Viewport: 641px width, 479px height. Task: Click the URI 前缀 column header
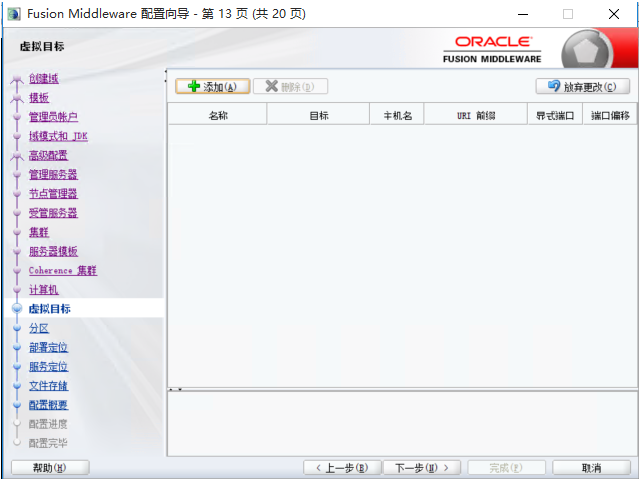(x=476, y=116)
